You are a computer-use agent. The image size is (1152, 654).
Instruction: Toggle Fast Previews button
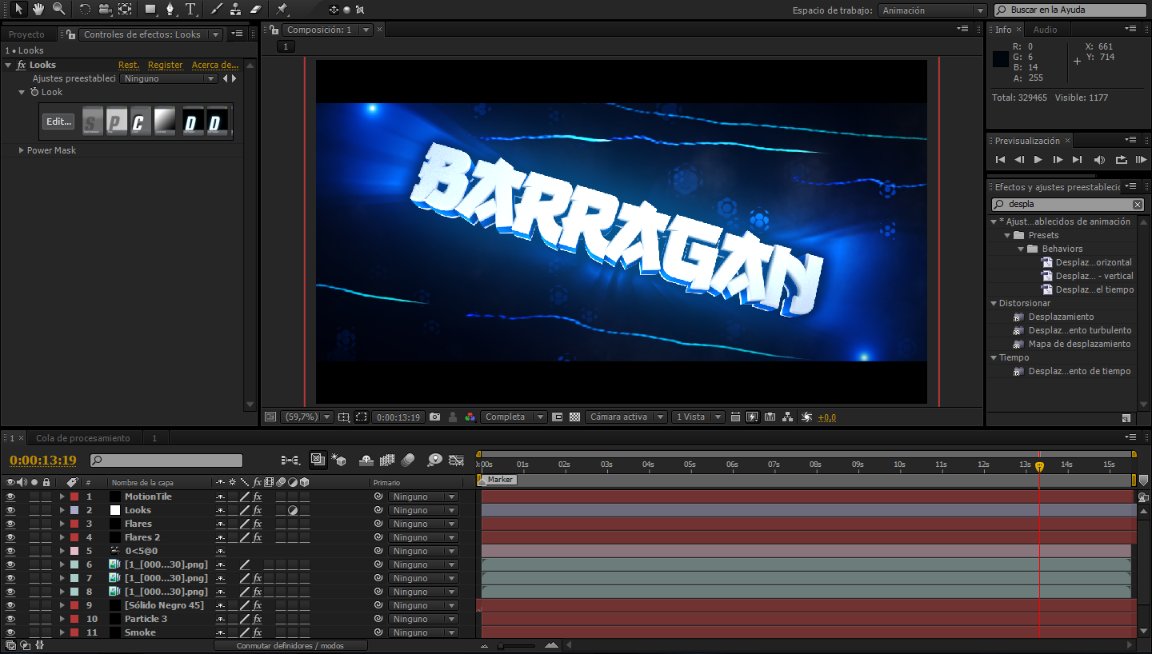[752, 417]
